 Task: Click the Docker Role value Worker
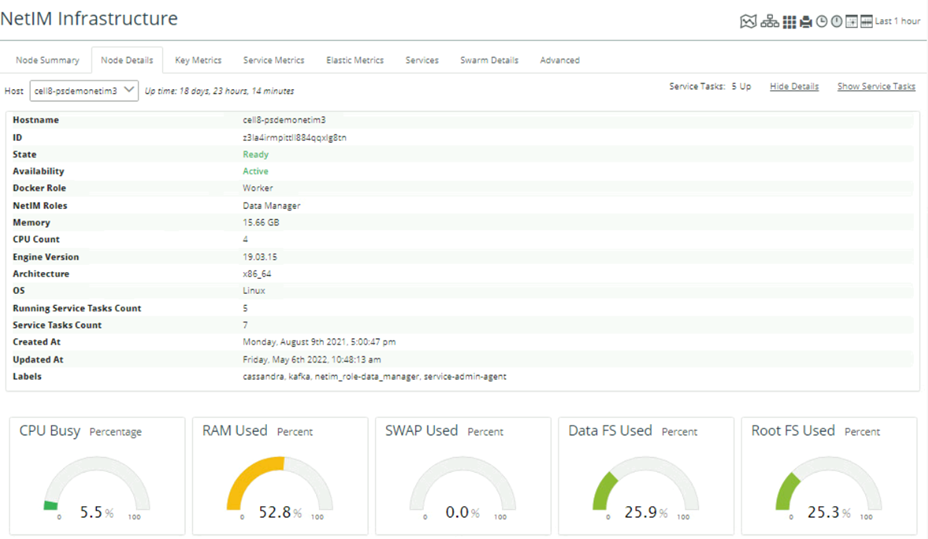[x=257, y=188]
